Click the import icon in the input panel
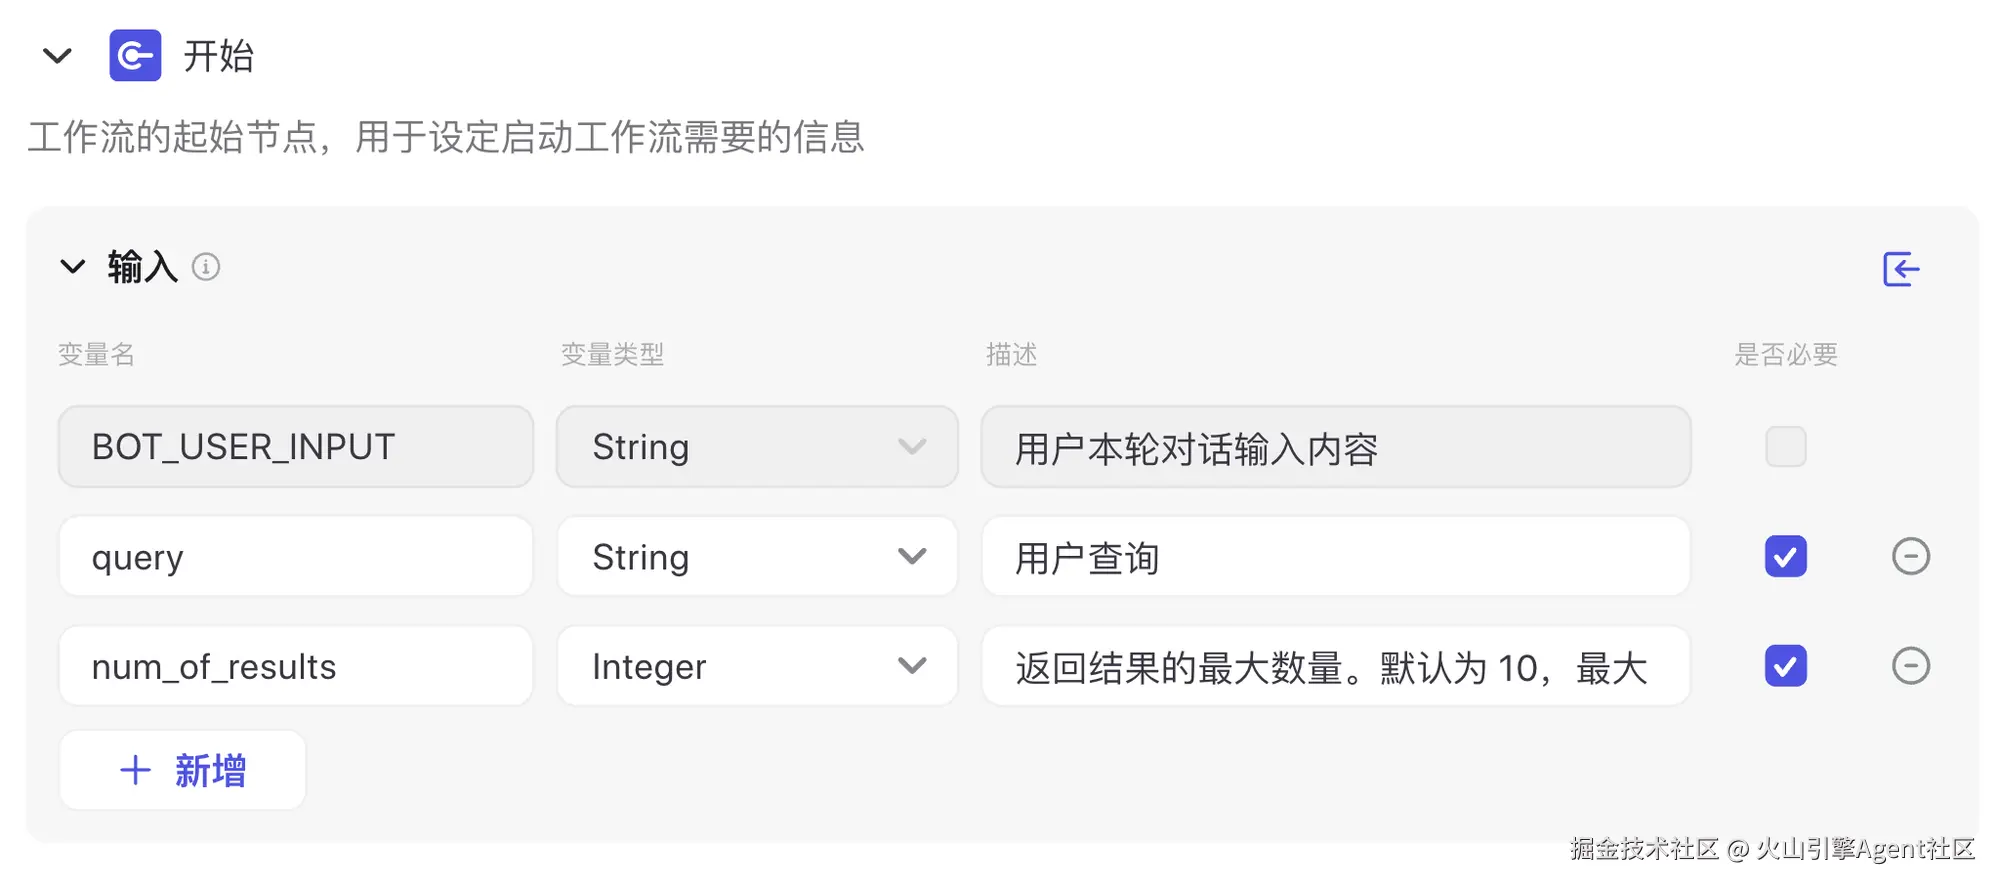 [1900, 269]
